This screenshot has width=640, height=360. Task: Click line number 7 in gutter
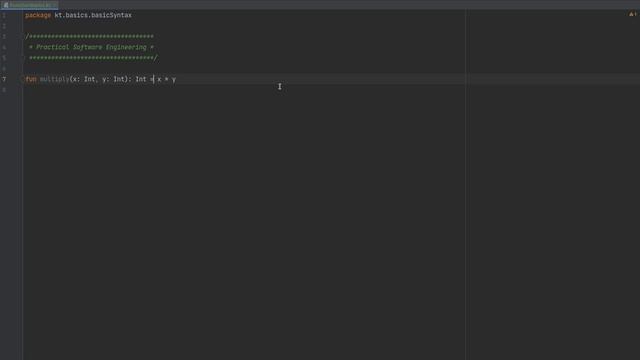[x=4, y=79]
